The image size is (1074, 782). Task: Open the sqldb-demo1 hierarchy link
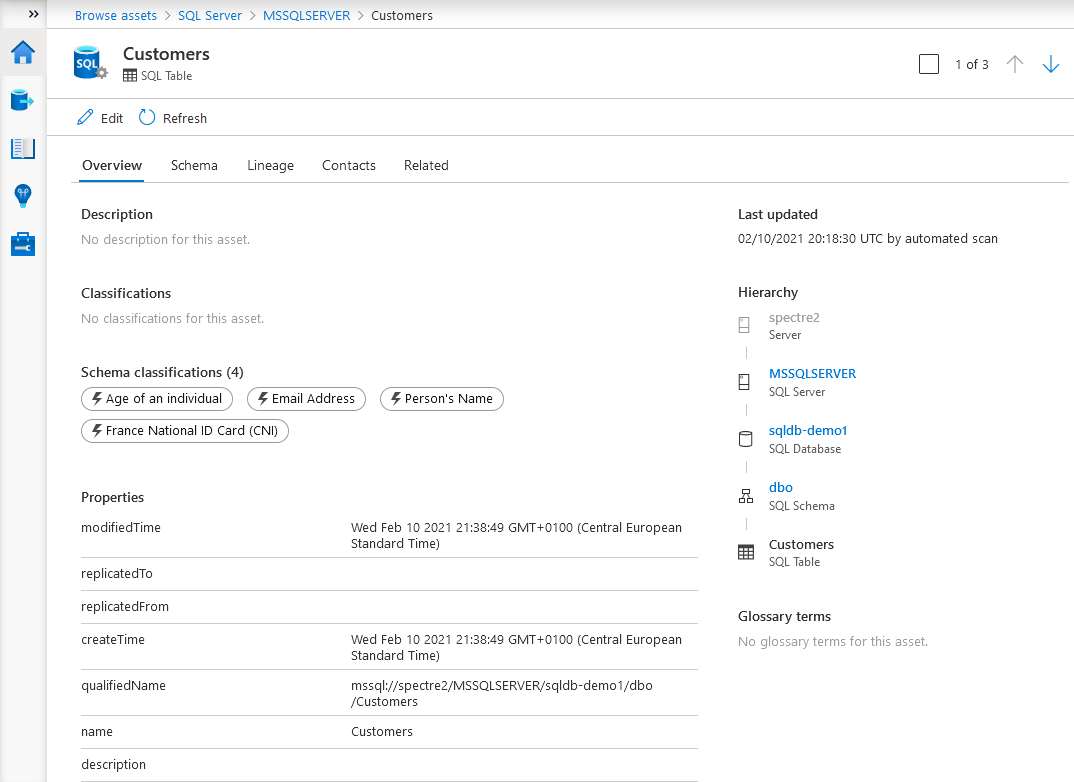click(x=808, y=431)
